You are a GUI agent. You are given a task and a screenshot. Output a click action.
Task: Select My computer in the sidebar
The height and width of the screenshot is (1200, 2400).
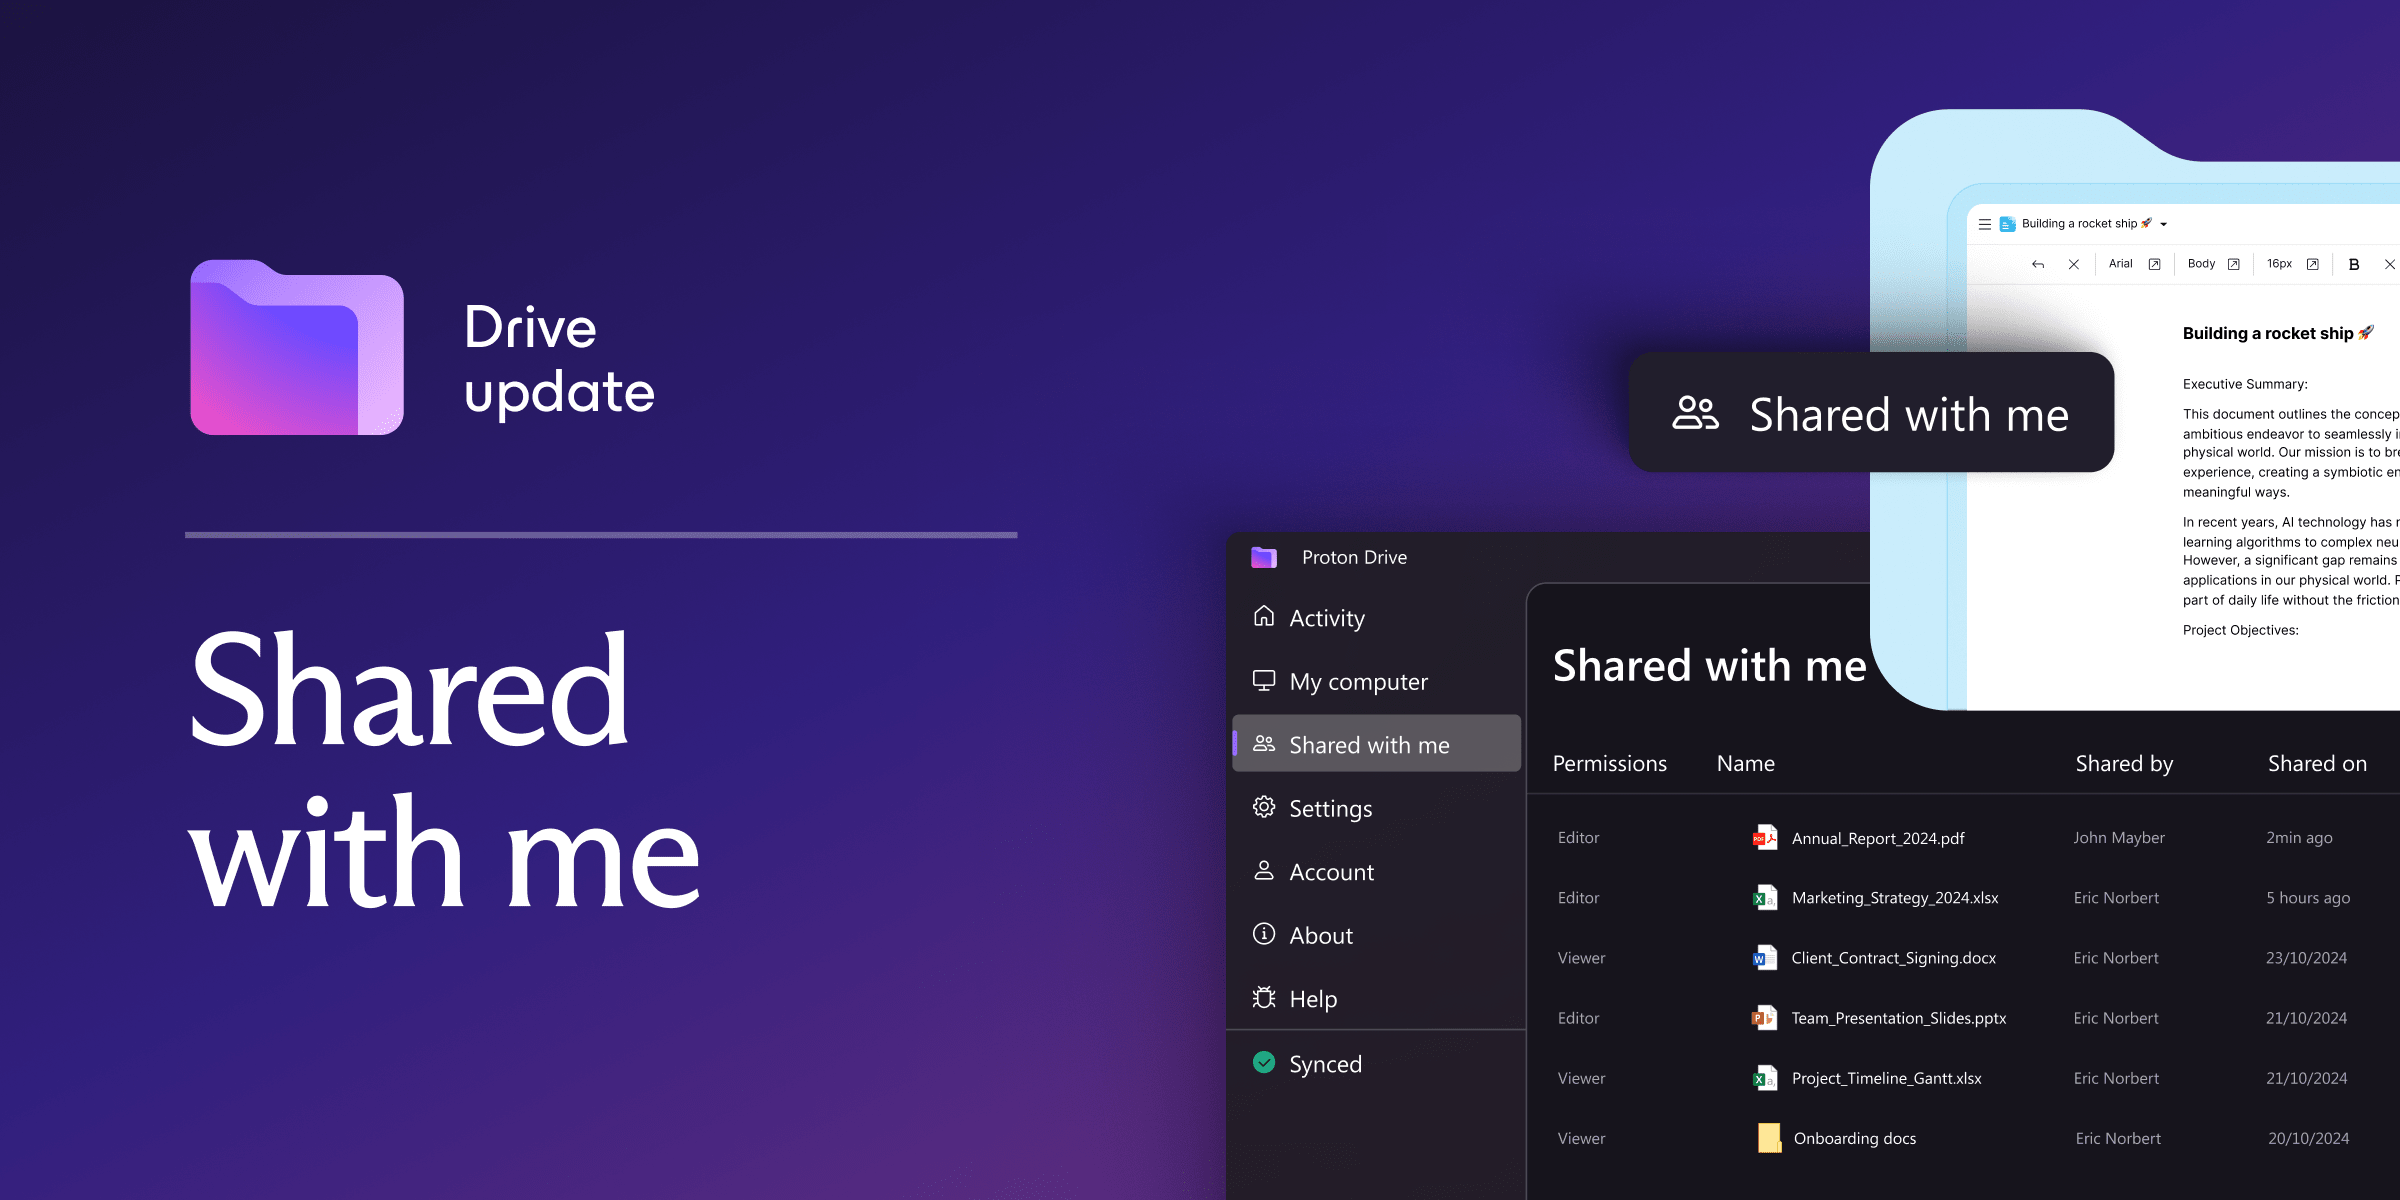[1358, 682]
